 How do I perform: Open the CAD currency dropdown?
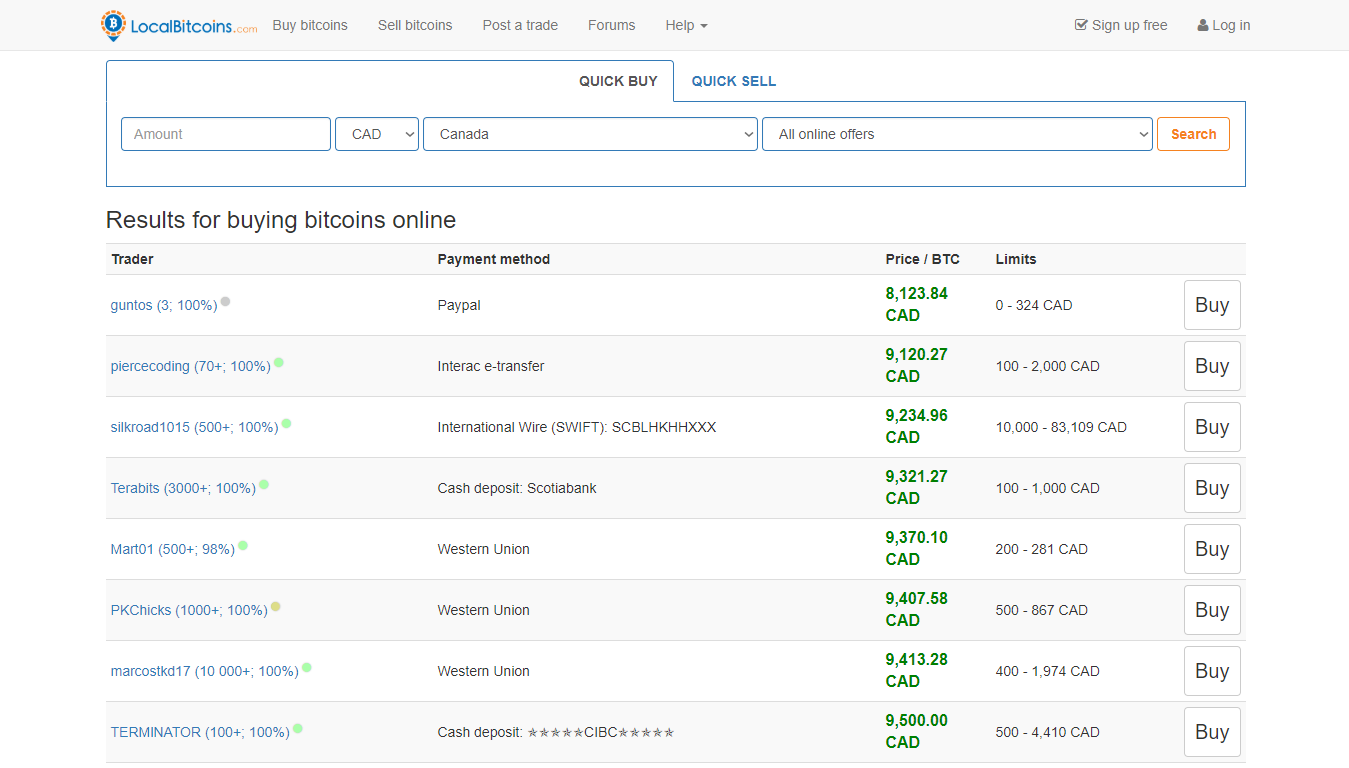[377, 134]
